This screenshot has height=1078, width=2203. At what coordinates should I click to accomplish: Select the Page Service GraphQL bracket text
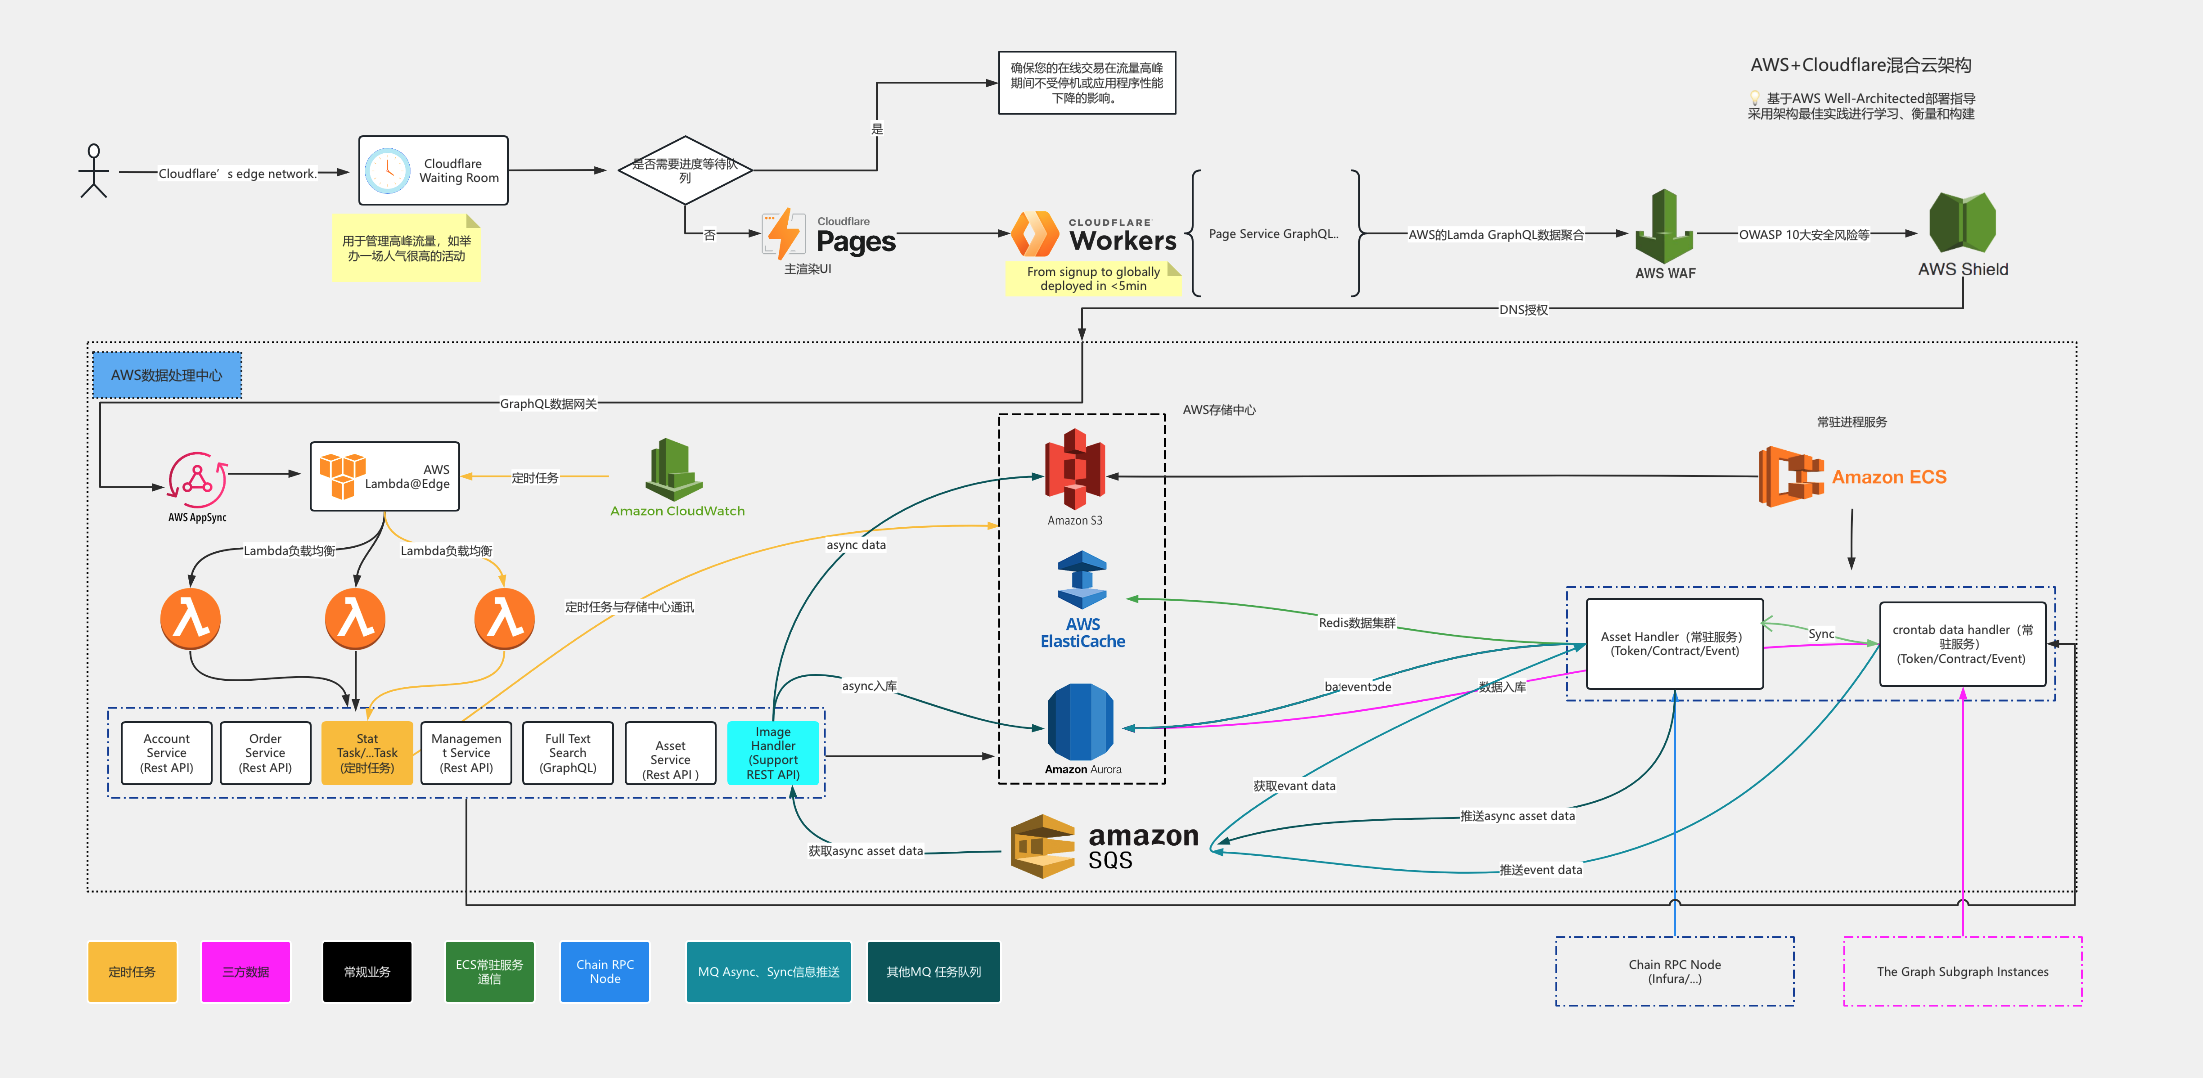pyautogui.click(x=1273, y=234)
